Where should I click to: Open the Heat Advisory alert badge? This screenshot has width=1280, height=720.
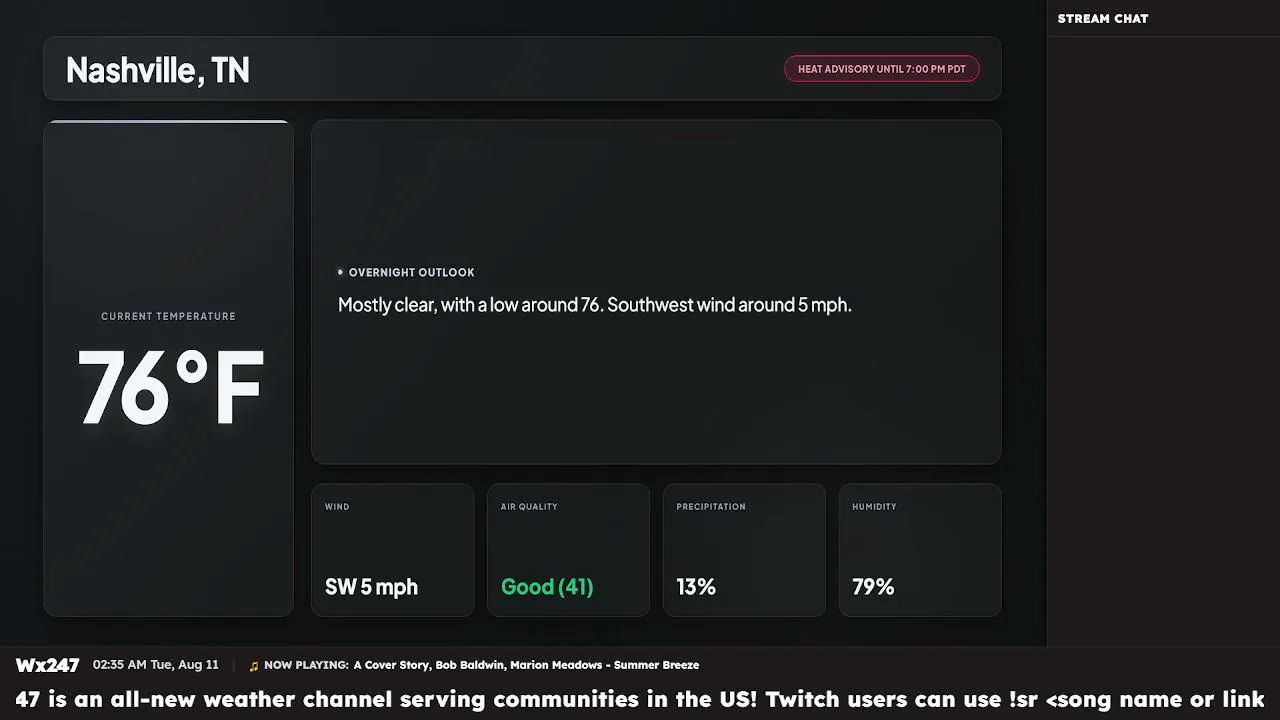(x=881, y=69)
